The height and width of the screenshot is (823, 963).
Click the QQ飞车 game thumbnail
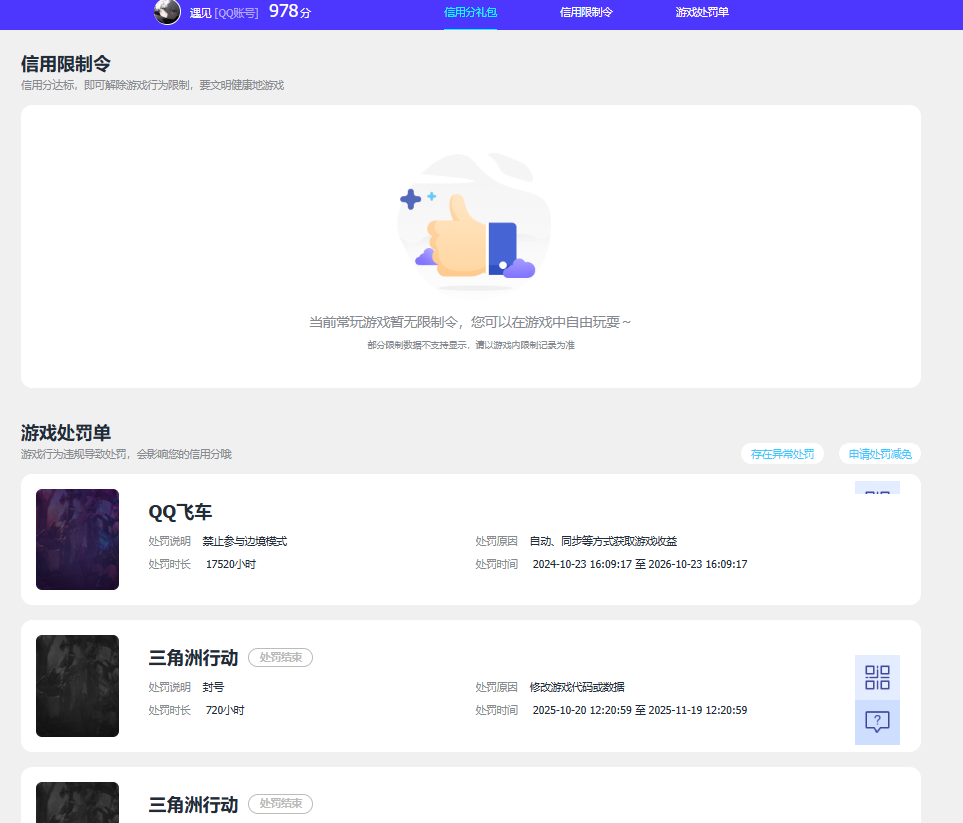77,539
